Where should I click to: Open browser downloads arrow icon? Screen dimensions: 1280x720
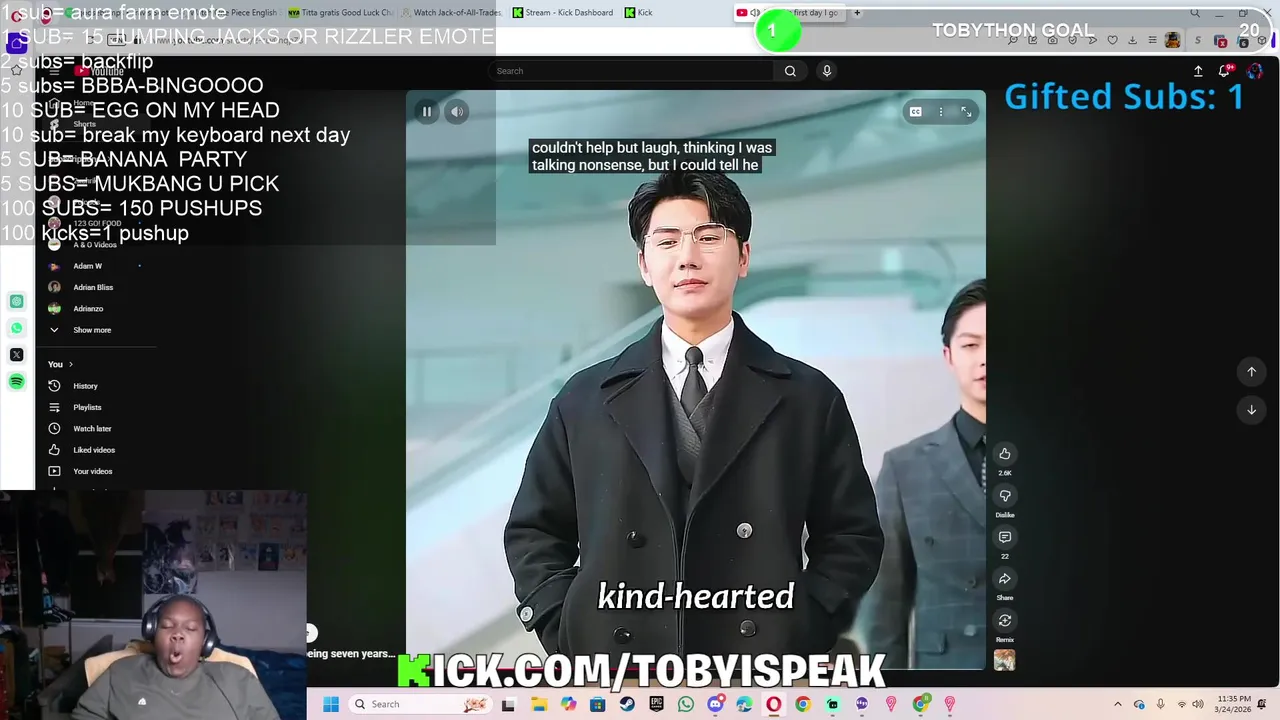pos(1132,41)
